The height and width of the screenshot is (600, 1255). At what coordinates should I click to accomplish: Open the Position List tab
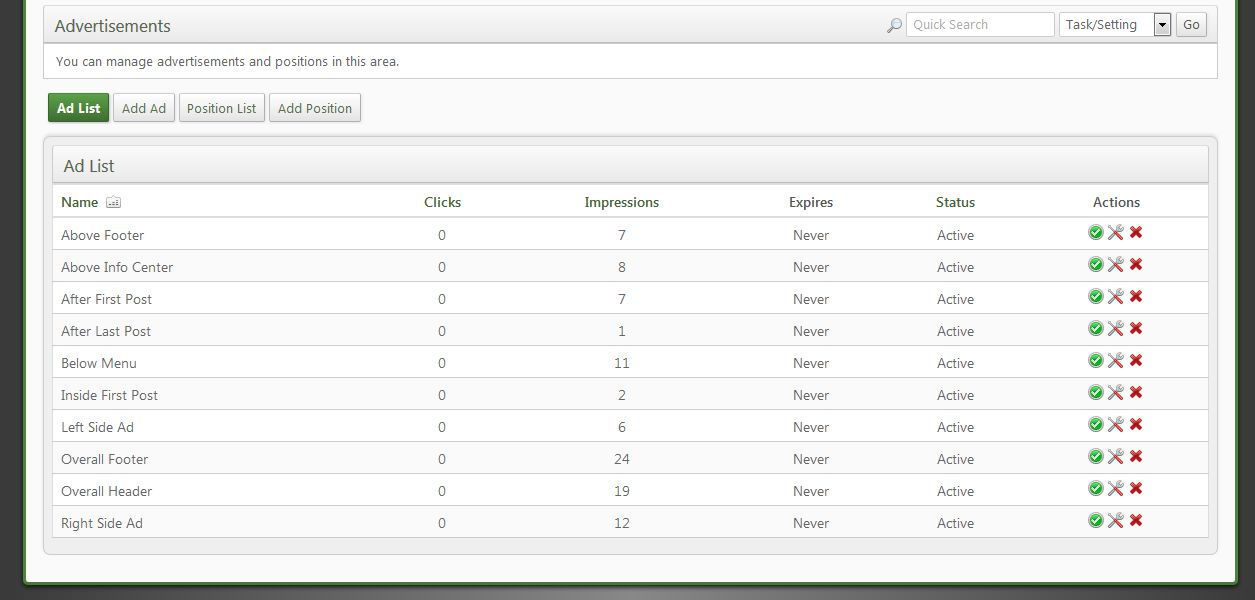click(221, 108)
